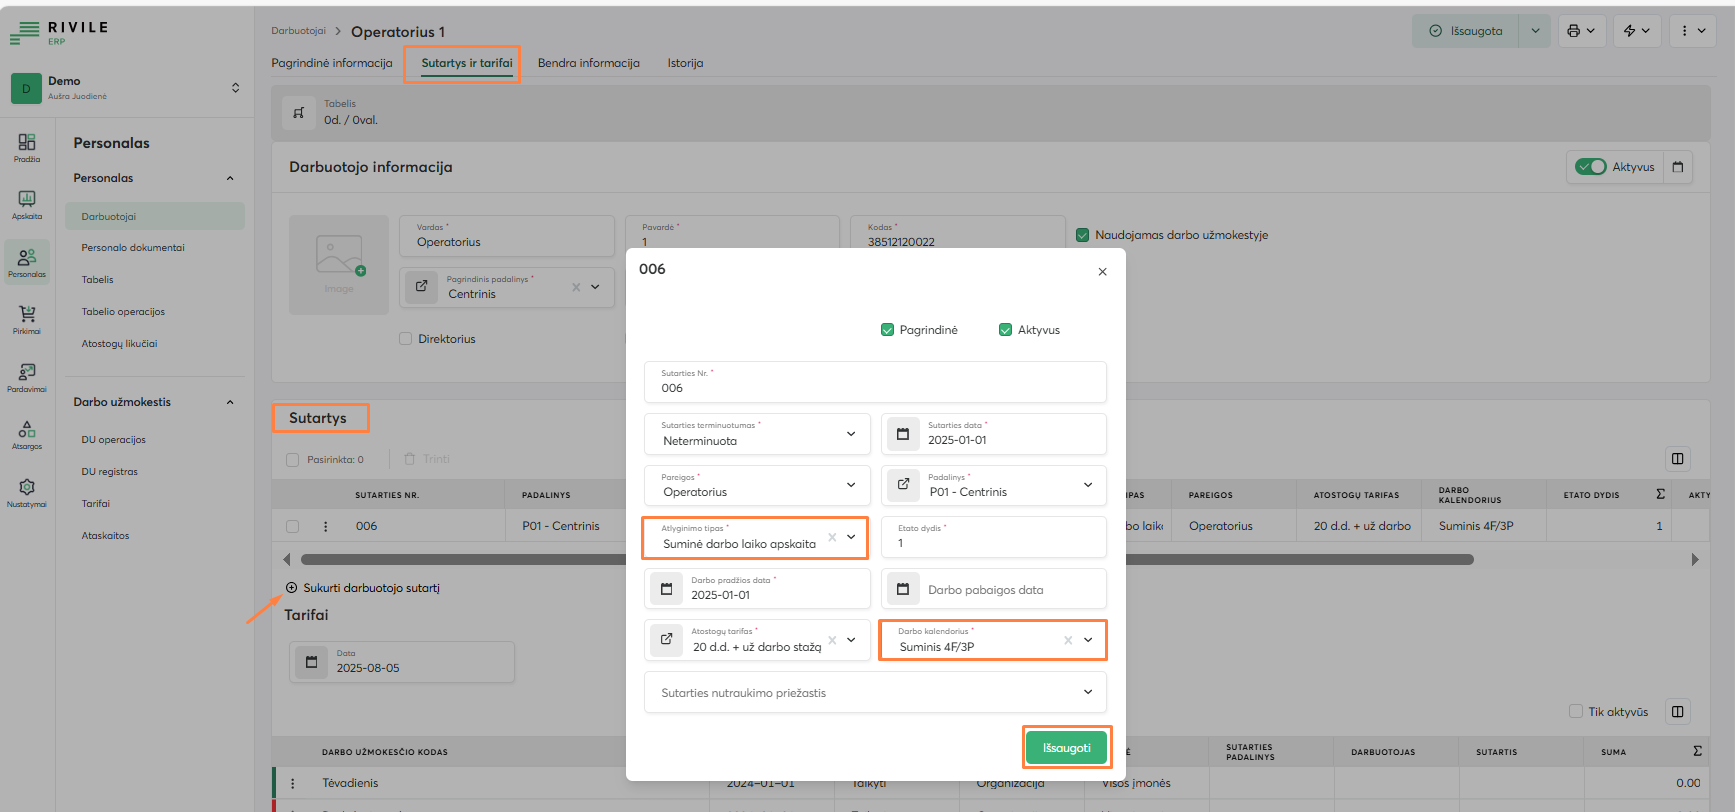Screen dimensions: 1735x812
Task: Open Padalinys external link icon in dialog
Action: [903, 485]
